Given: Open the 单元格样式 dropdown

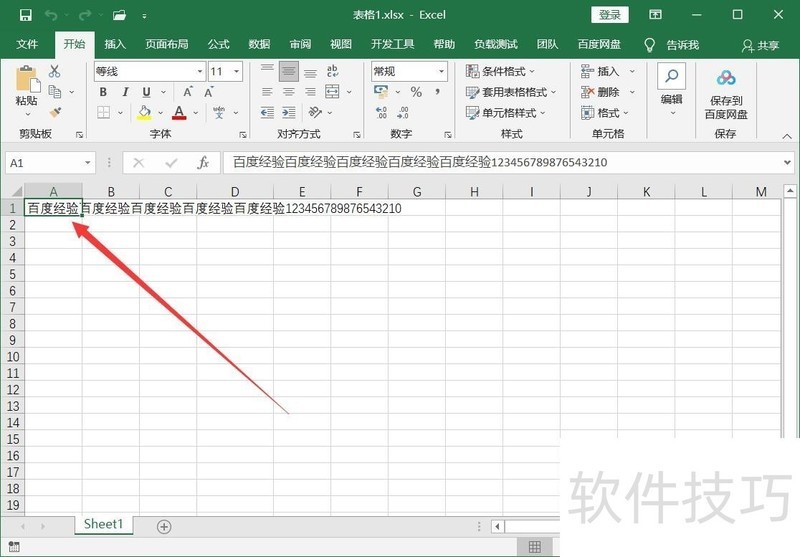Looking at the screenshot, I should pos(506,113).
